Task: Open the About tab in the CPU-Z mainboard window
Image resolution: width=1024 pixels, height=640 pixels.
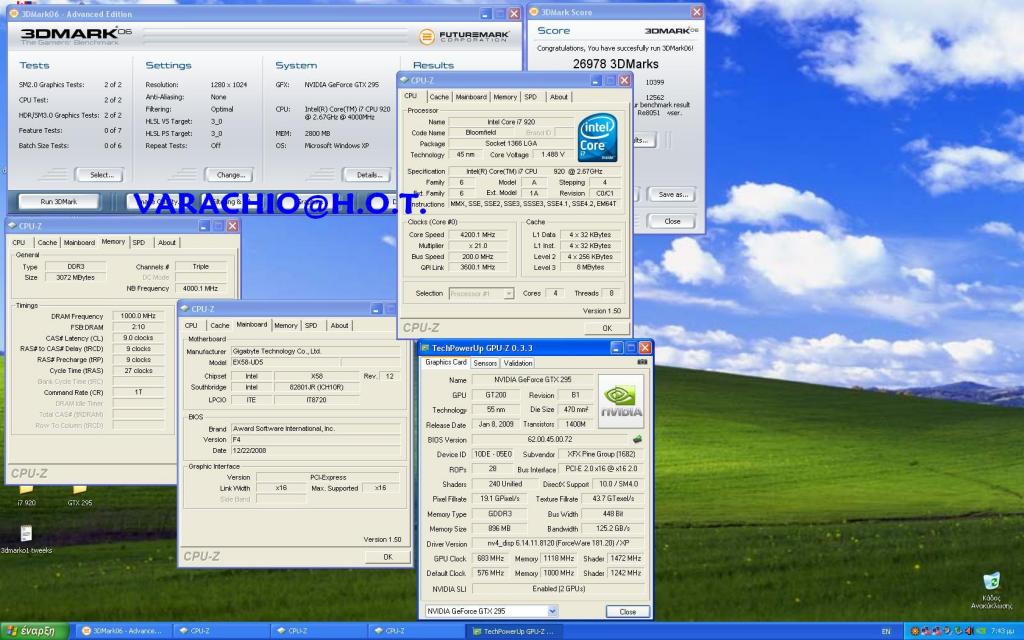Action: coord(339,325)
